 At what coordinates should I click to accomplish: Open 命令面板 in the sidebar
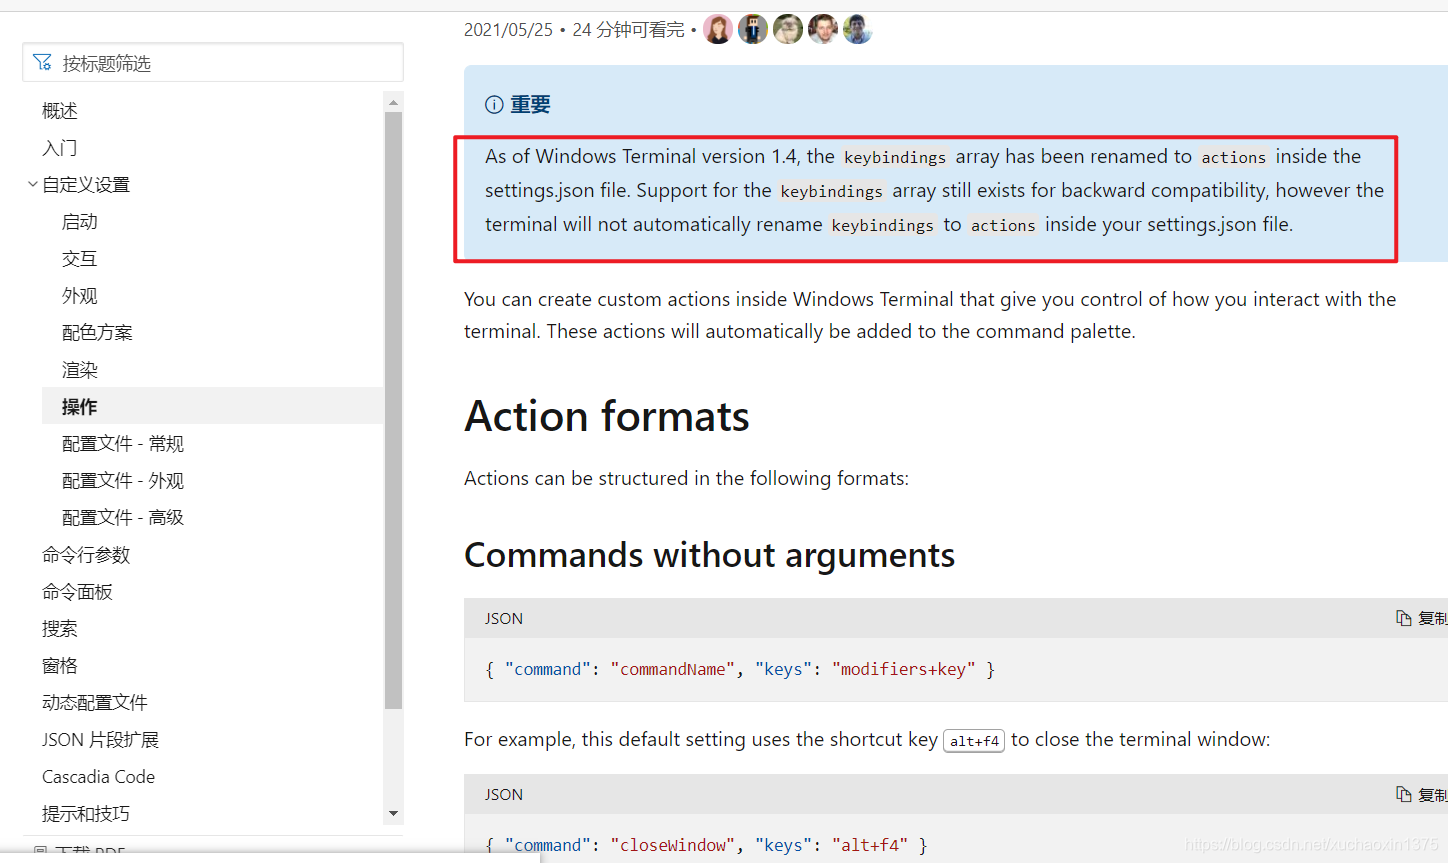(x=77, y=591)
